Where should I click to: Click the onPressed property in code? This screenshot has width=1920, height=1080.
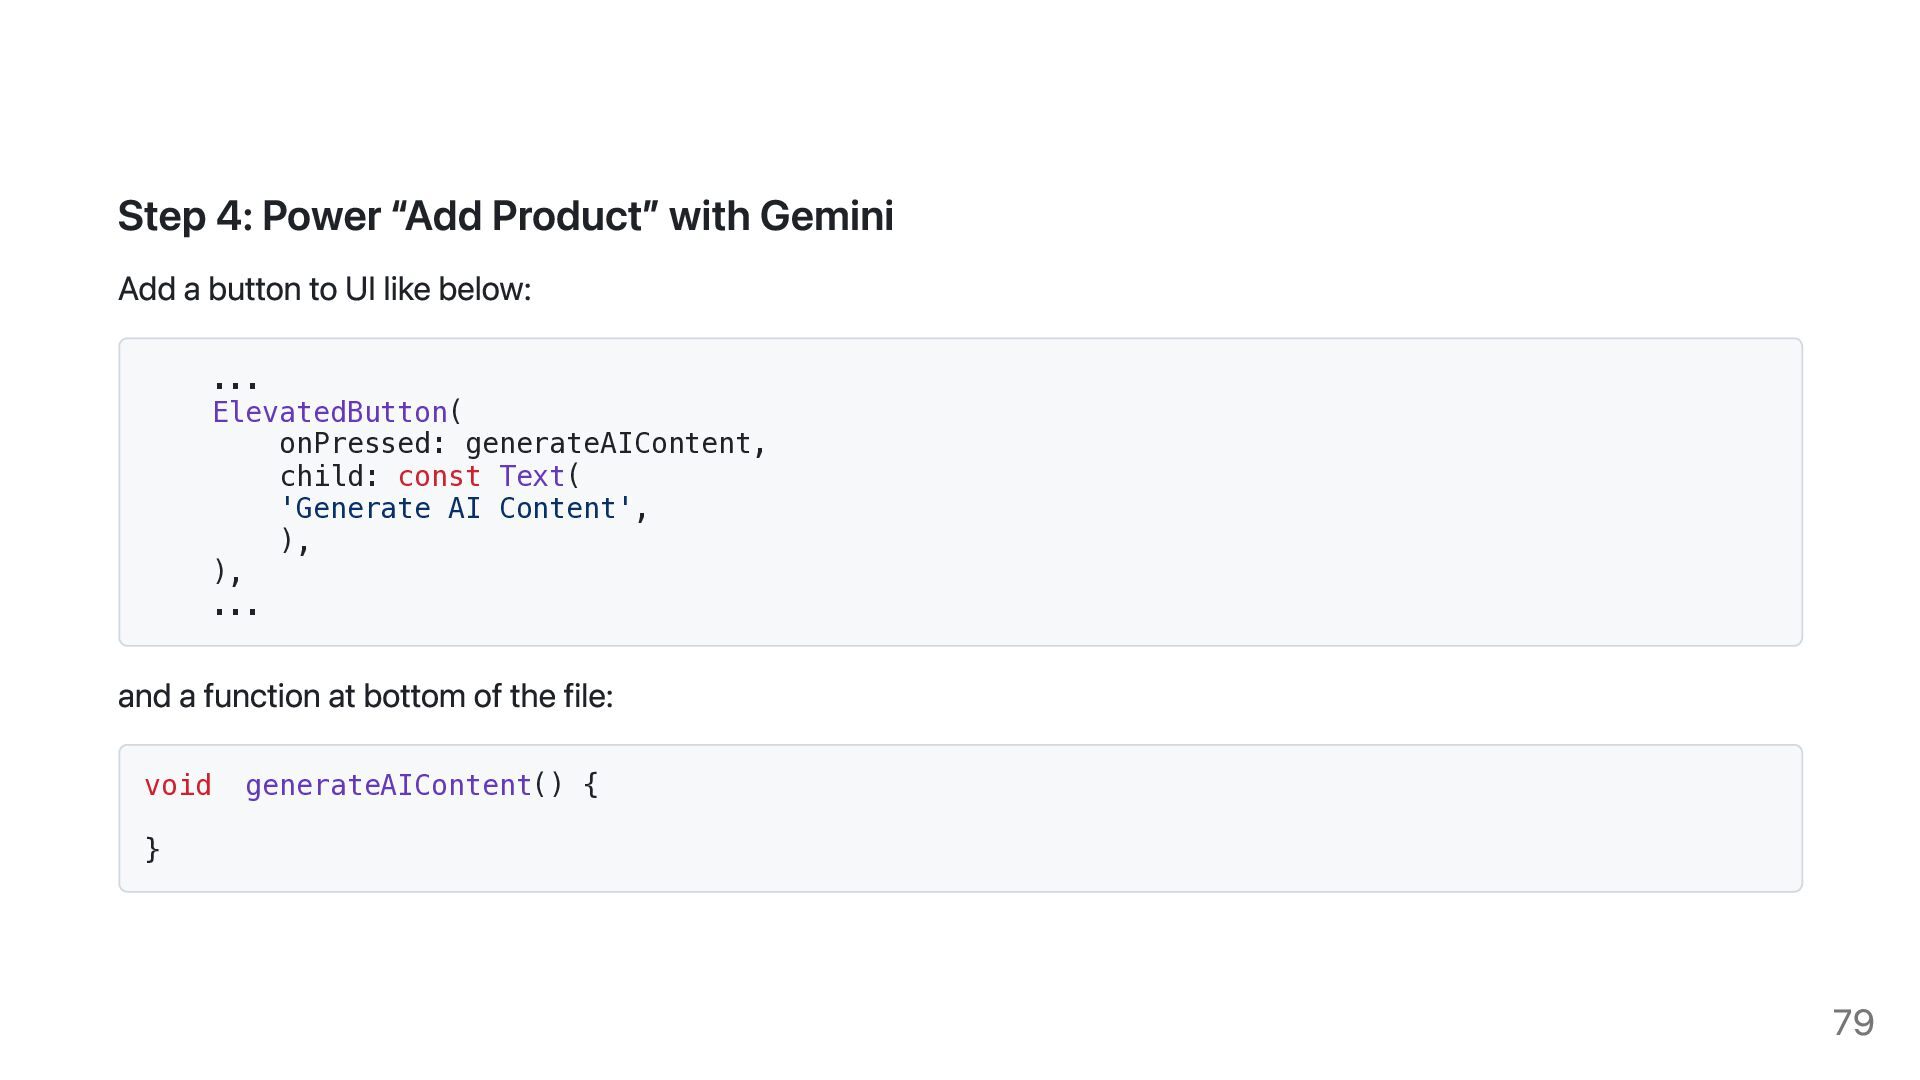pos(354,444)
